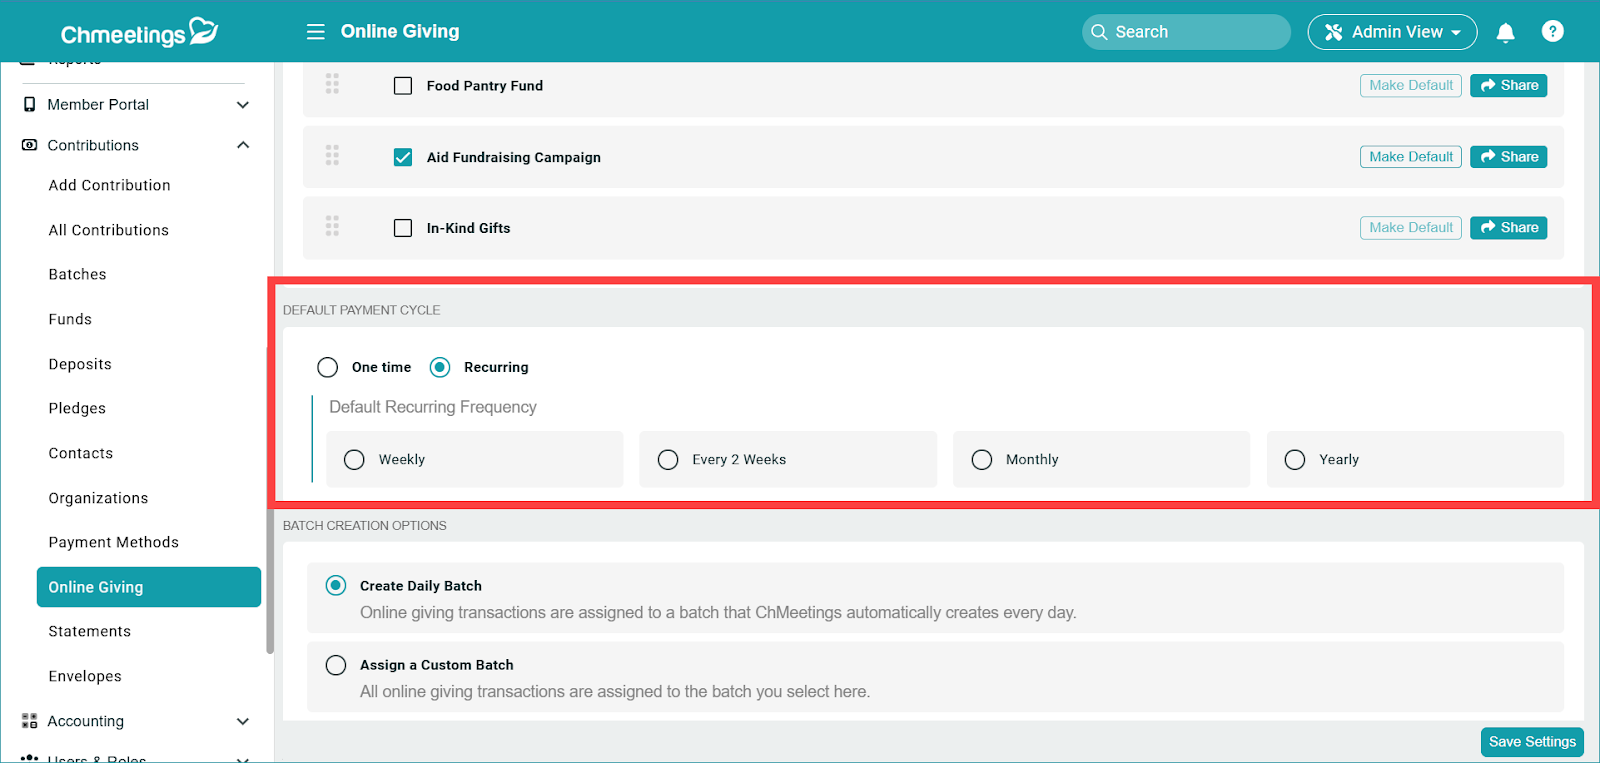
Task: Click the drag handle beside In-Kind Gifts
Action: (332, 227)
